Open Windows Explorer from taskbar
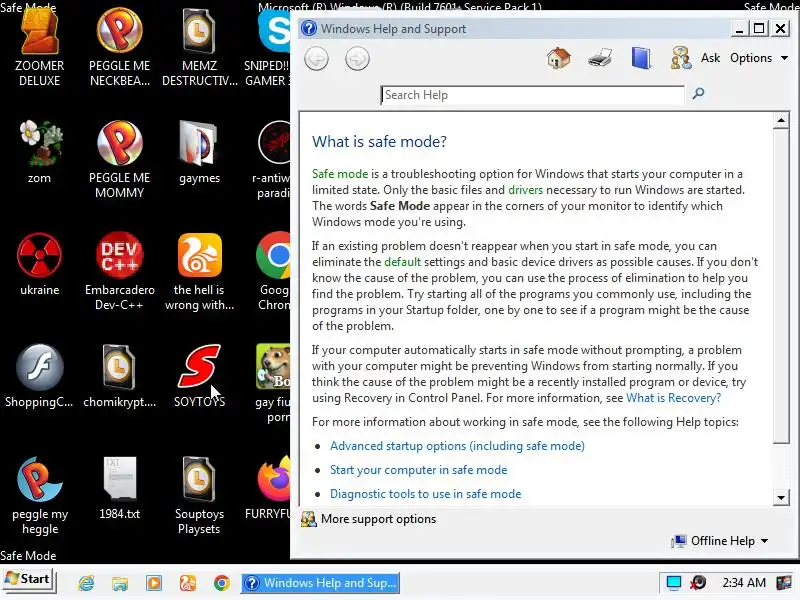Screen dimensions: 800x600 [120, 583]
